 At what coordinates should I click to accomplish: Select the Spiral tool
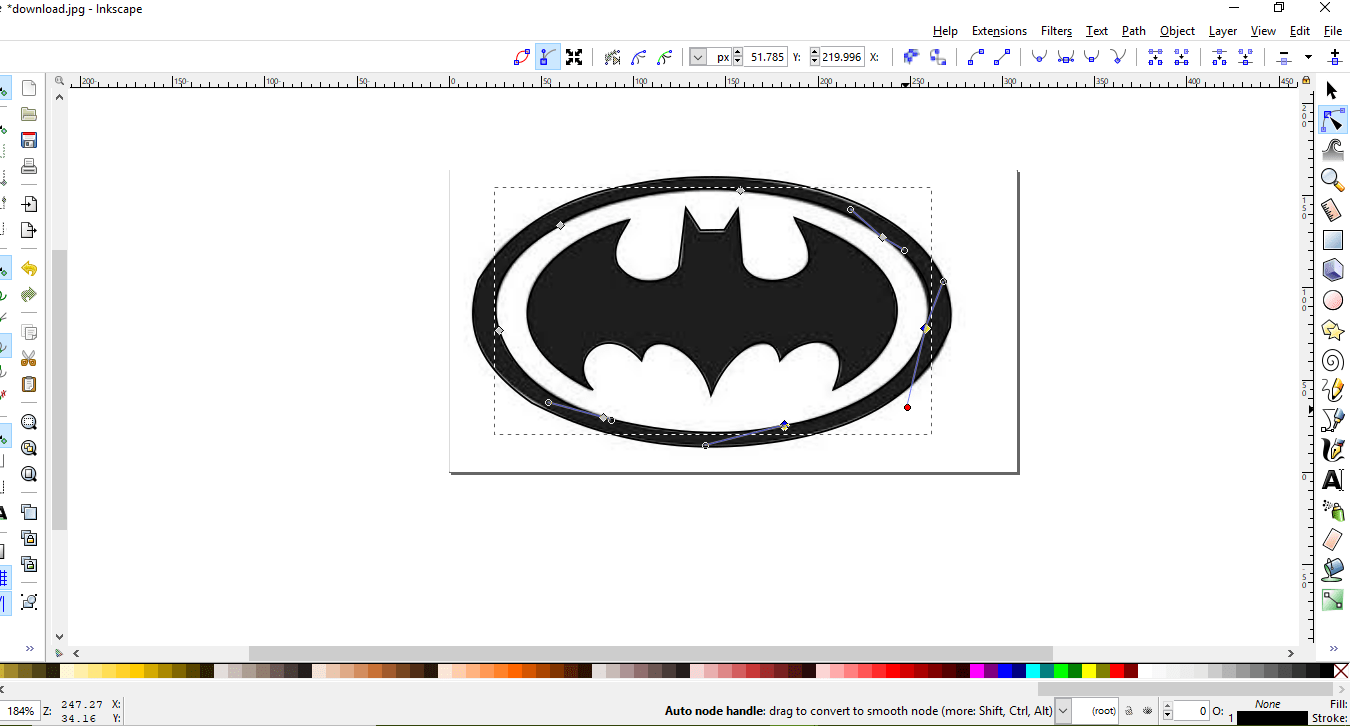pos(1332,360)
